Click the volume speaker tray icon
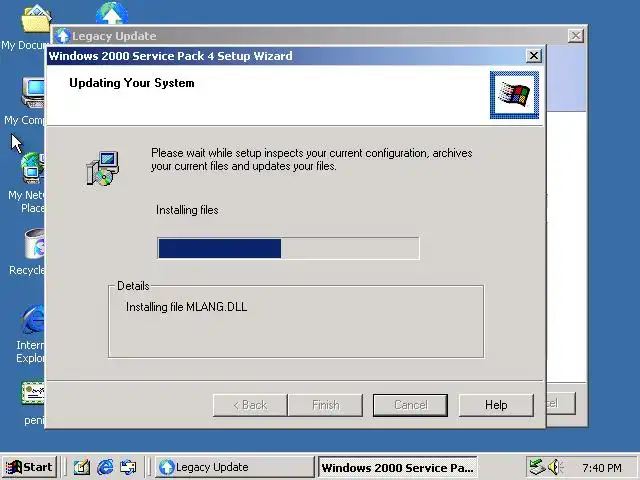640x480 pixels. [x=555, y=467]
